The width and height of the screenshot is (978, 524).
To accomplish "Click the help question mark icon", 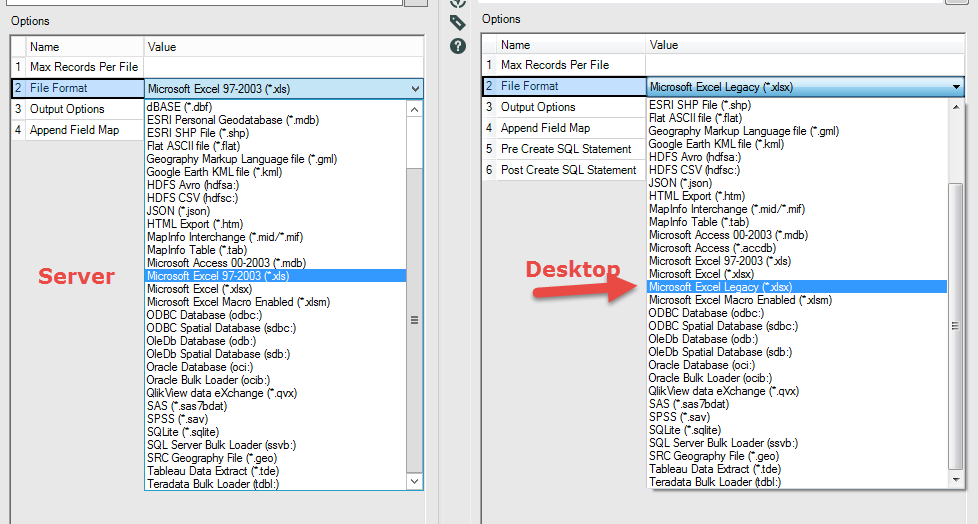I will (458, 46).
